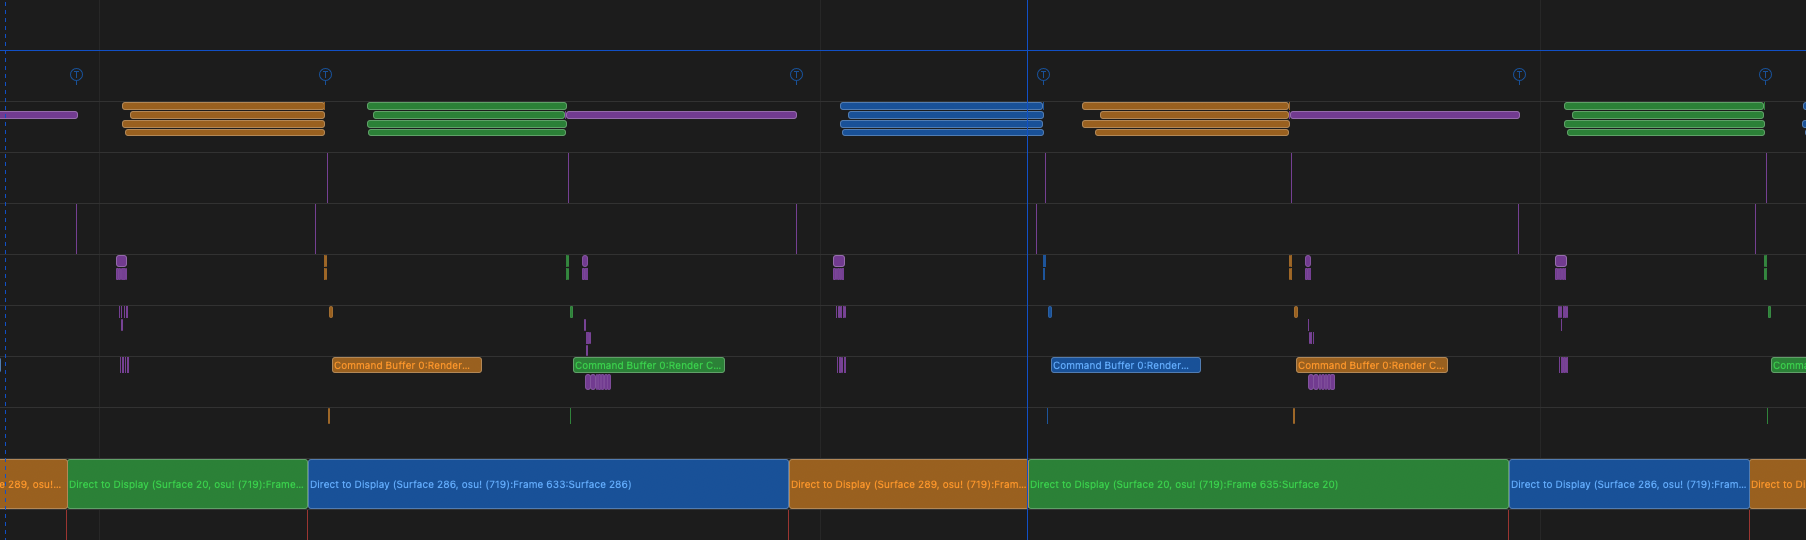This screenshot has width=1806, height=540.
Task: Click the marker icon above the last green stacked bars' end
Action: pyautogui.click(x=1765, y=75)
